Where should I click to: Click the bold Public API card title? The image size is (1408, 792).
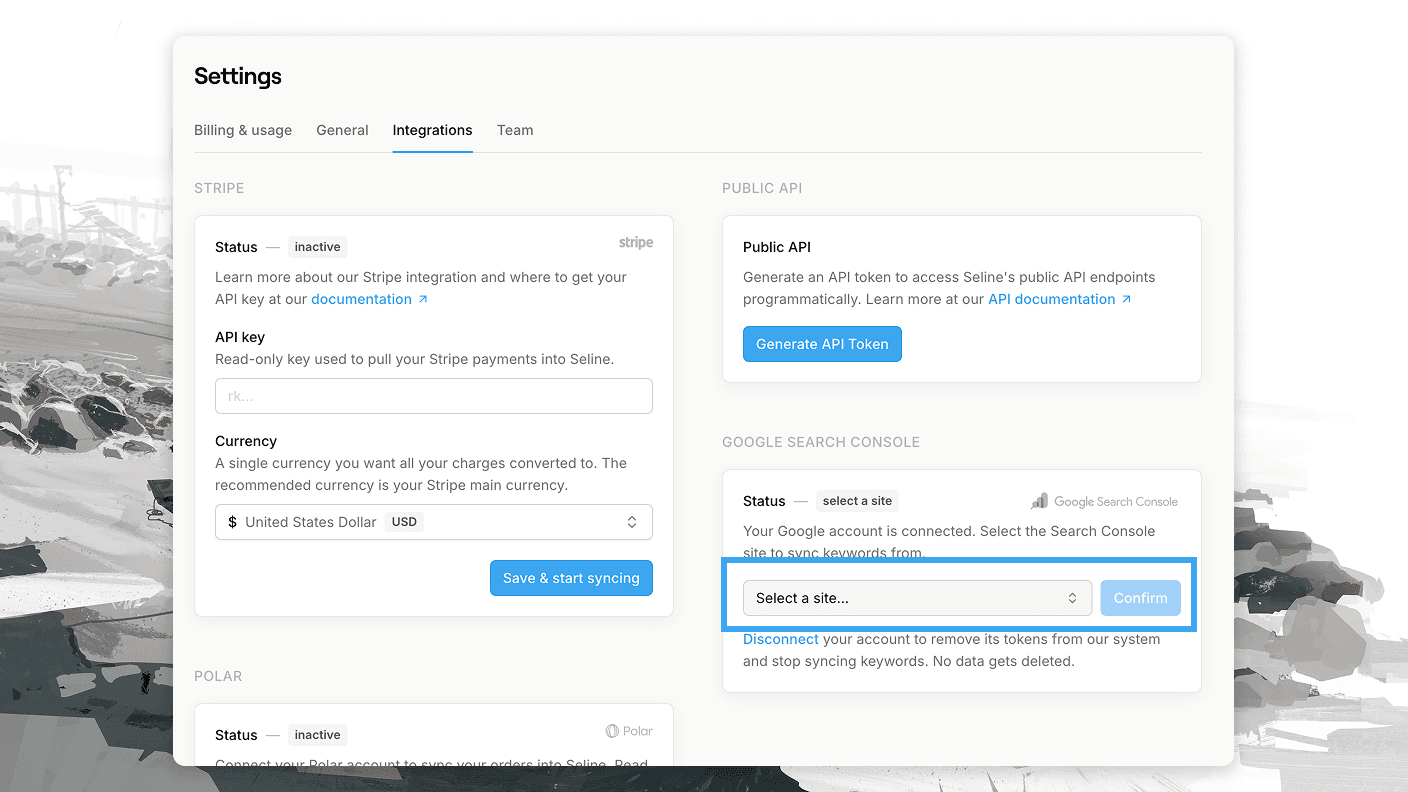777,247
